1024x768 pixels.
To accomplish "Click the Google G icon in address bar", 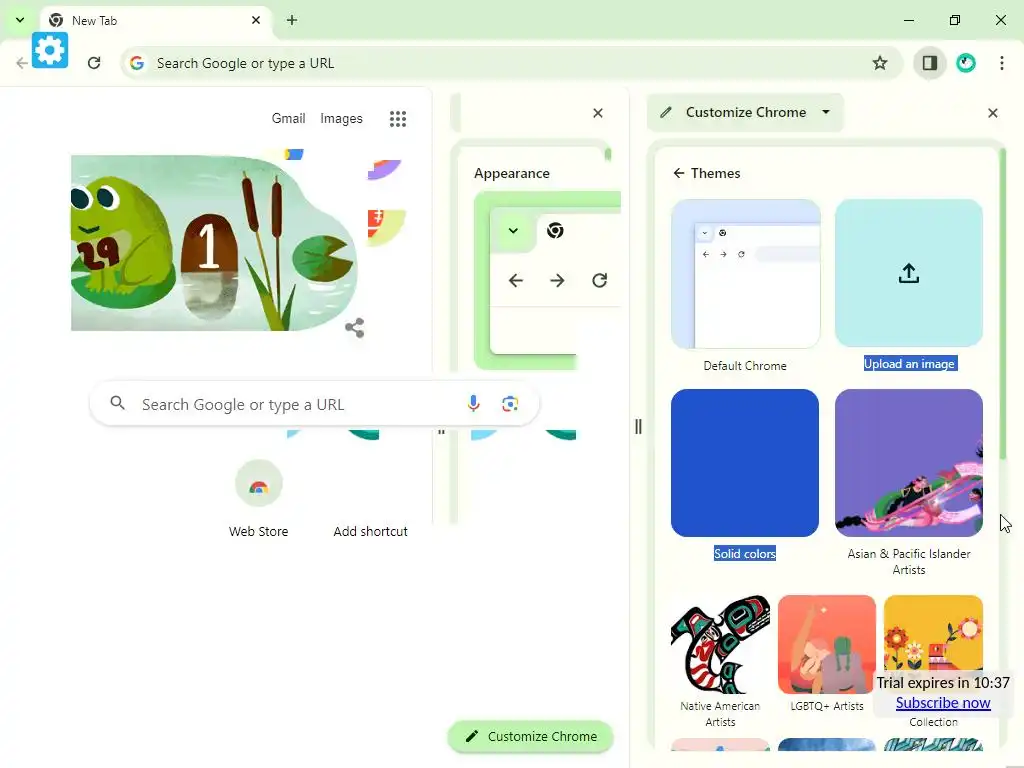I will [x=136, y=63].
